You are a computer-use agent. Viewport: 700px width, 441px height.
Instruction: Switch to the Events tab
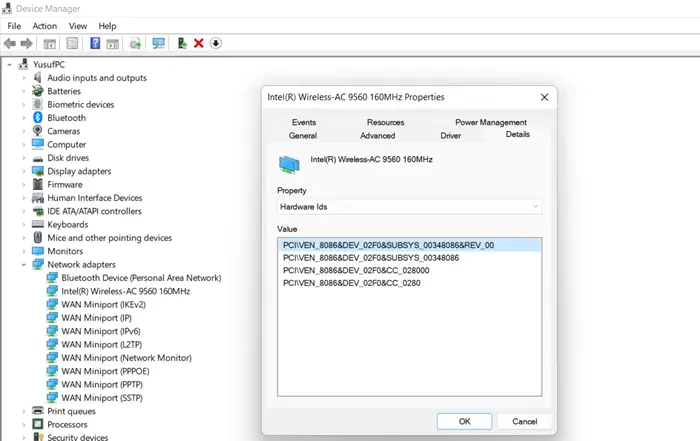tap(304, 122)
